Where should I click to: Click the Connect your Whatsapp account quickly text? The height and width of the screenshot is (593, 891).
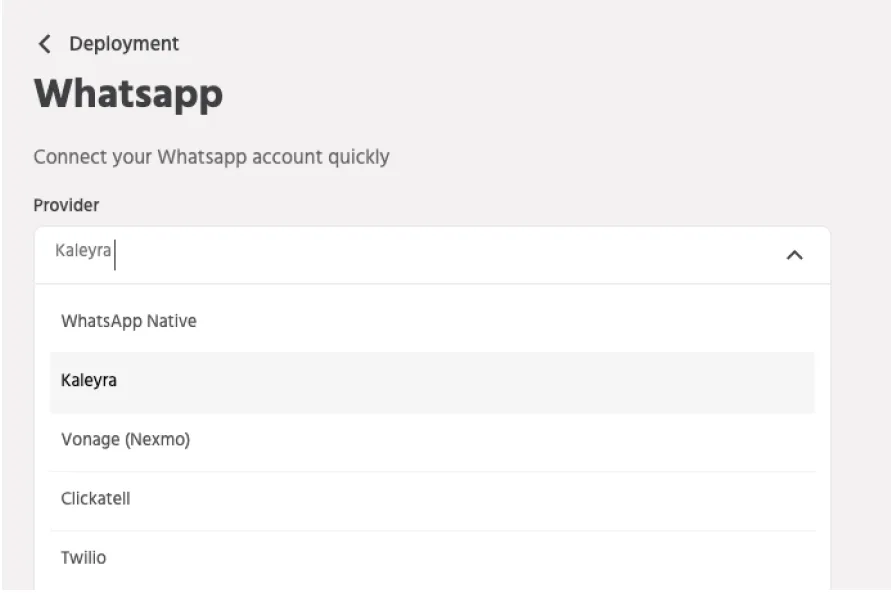tap(211, 157)
